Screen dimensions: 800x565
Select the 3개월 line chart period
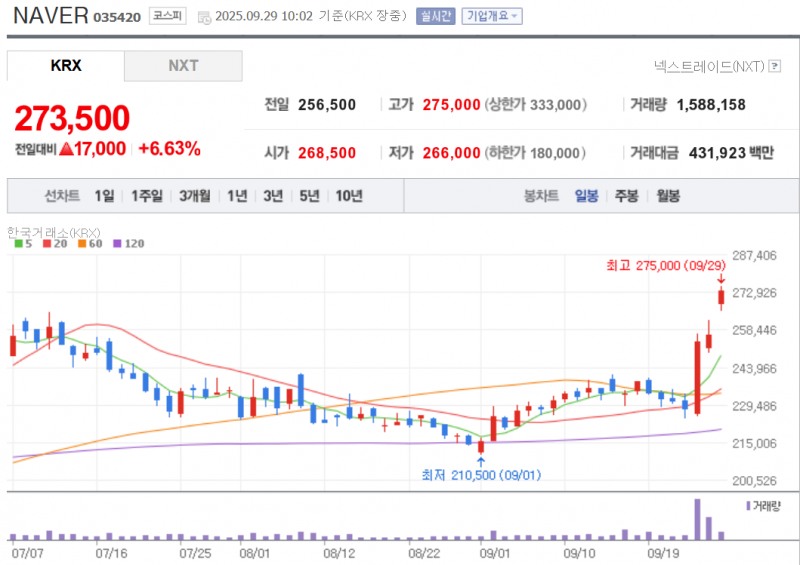[194, 196]
